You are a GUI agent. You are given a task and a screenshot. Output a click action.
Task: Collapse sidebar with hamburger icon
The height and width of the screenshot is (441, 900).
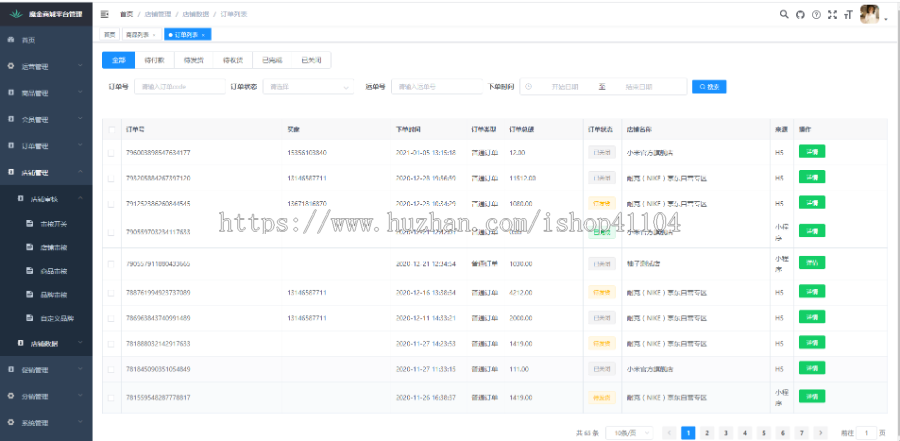(106, 15)
